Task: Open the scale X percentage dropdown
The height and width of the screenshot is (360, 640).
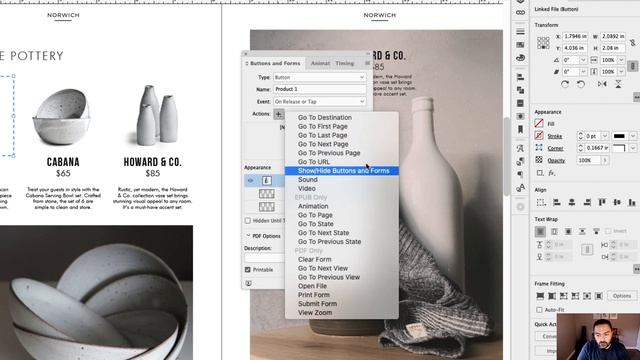Action: coord(621,60)
